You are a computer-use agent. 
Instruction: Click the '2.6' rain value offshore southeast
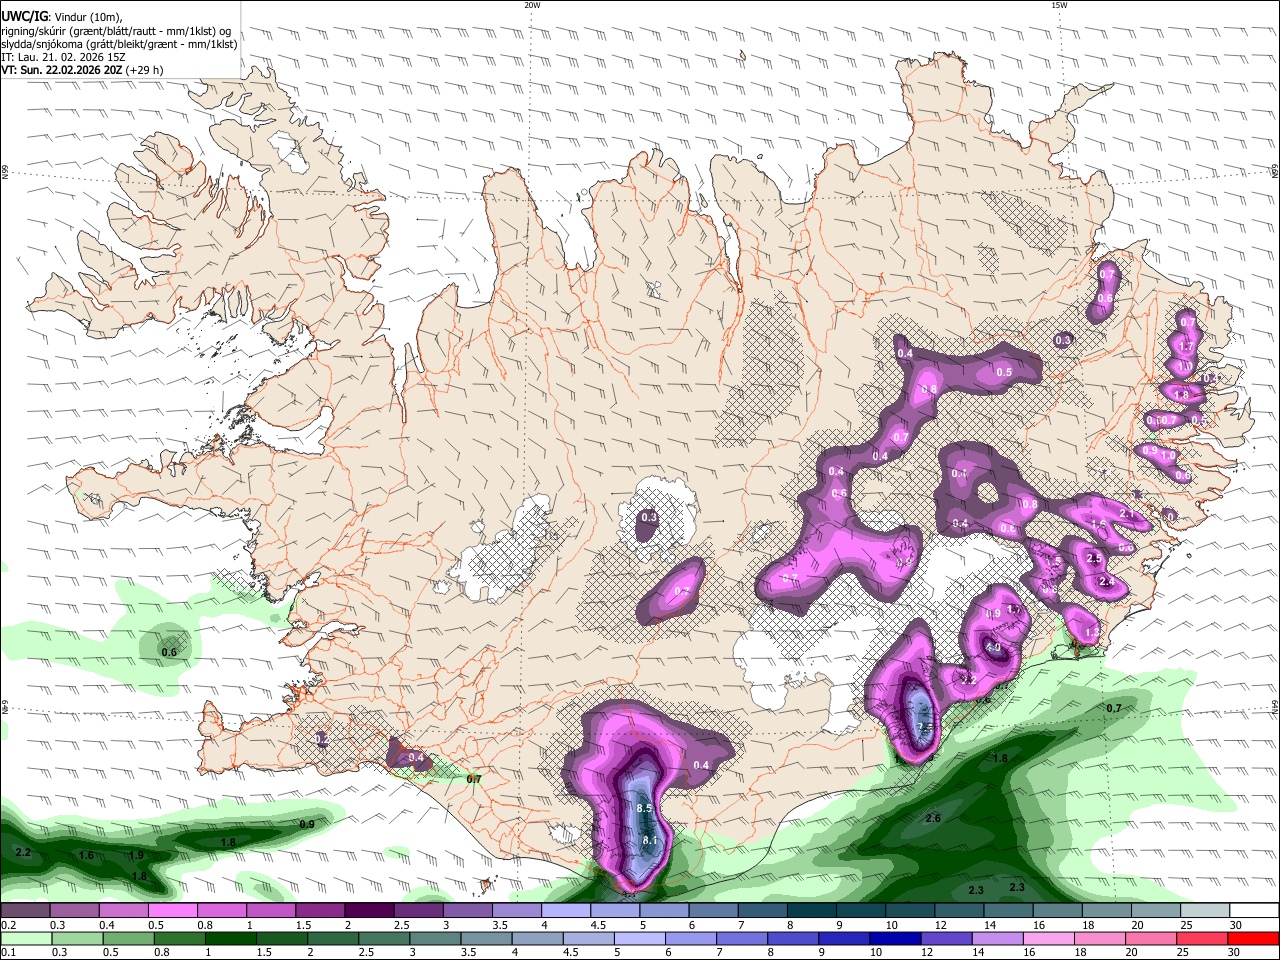pyautogui.click(x=933, y=818)
